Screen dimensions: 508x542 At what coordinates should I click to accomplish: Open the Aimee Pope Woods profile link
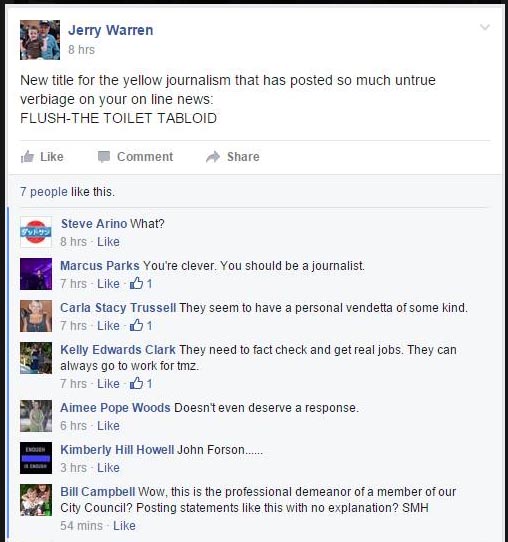tap(115, 408)
